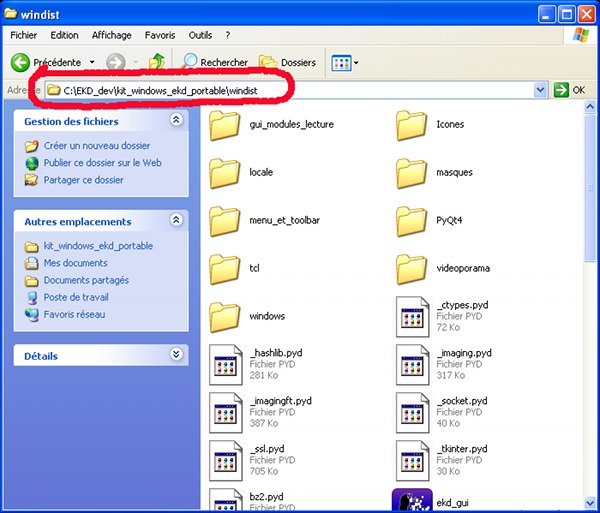Open the Fichier menu

coord(23,35)
